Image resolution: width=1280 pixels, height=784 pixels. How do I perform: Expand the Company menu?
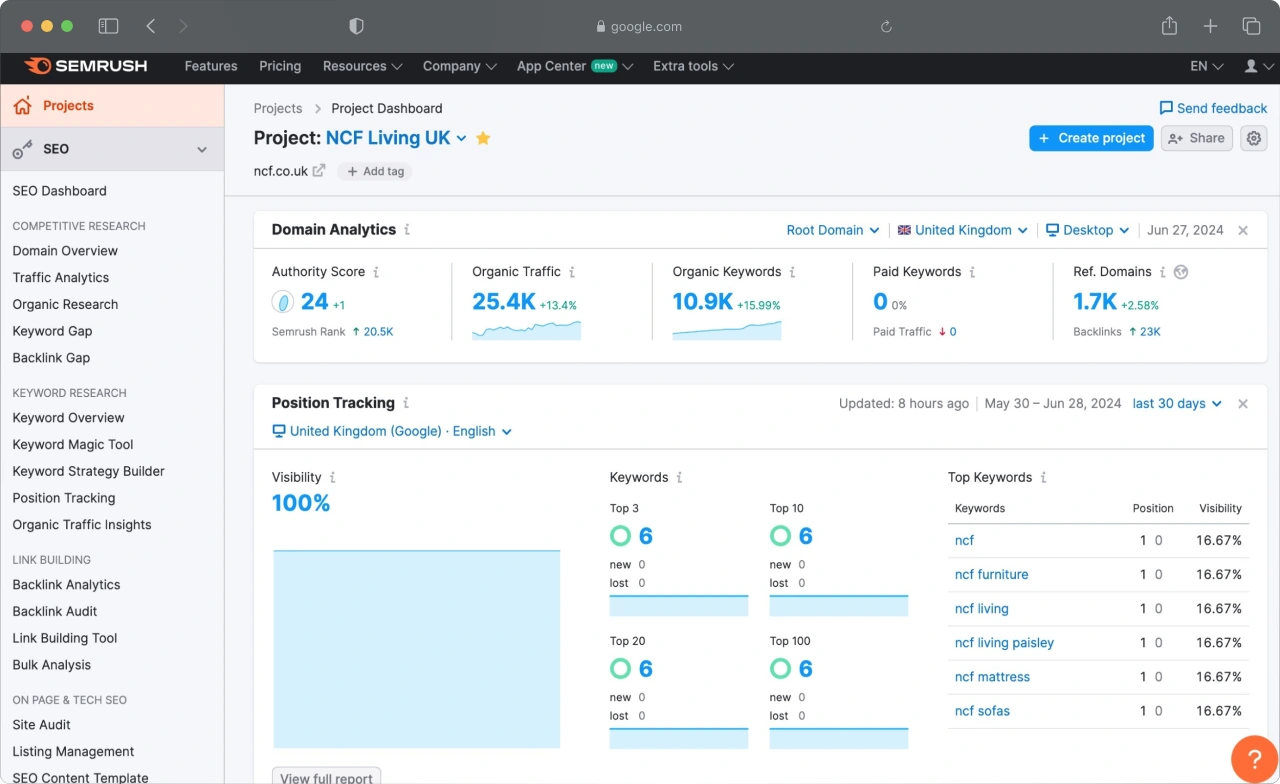[x=459, y=66]
